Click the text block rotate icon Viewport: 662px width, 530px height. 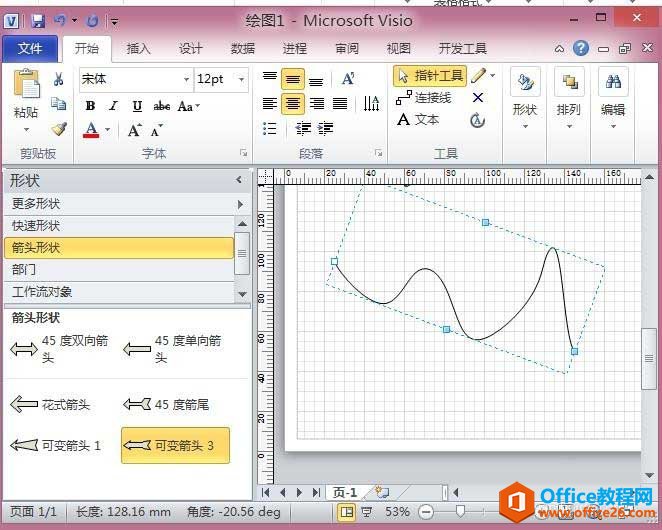click(478, 121)
